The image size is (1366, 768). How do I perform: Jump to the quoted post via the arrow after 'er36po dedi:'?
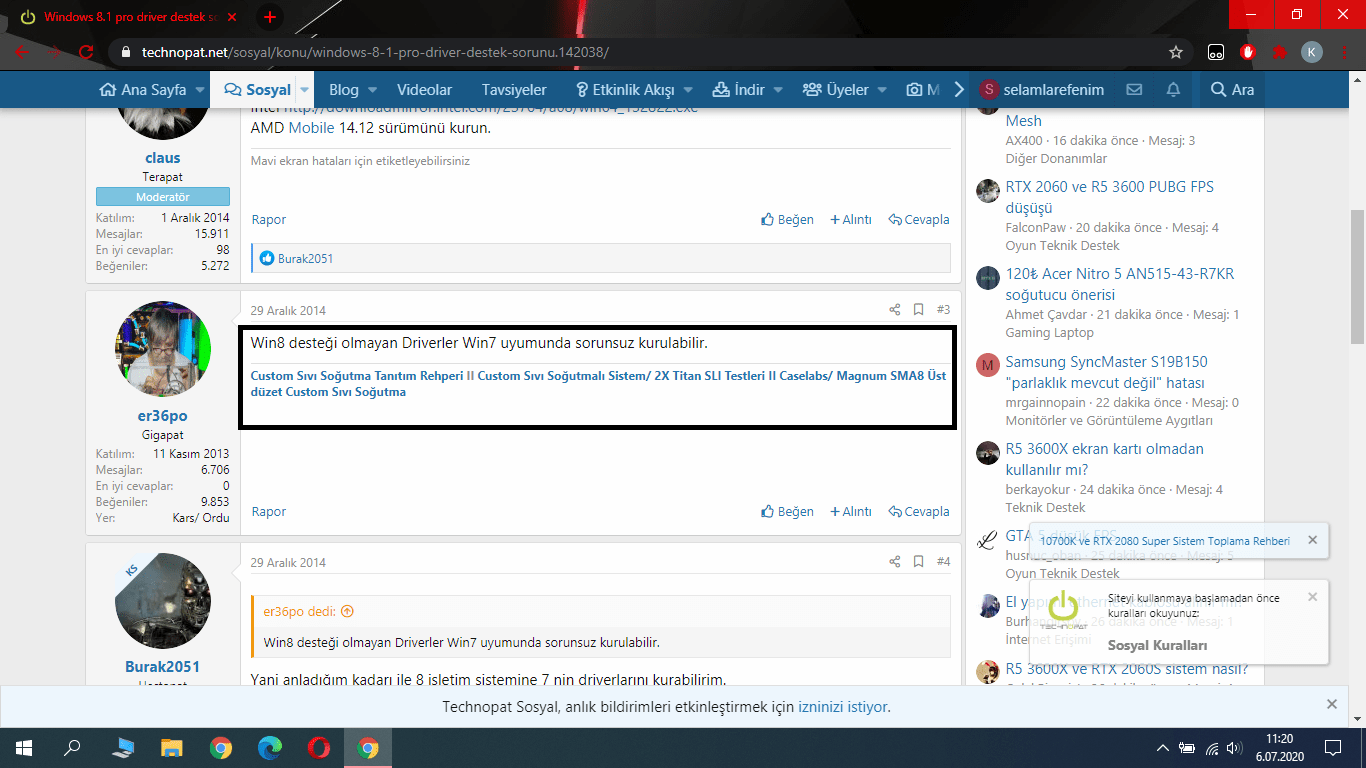click(347, 611)
